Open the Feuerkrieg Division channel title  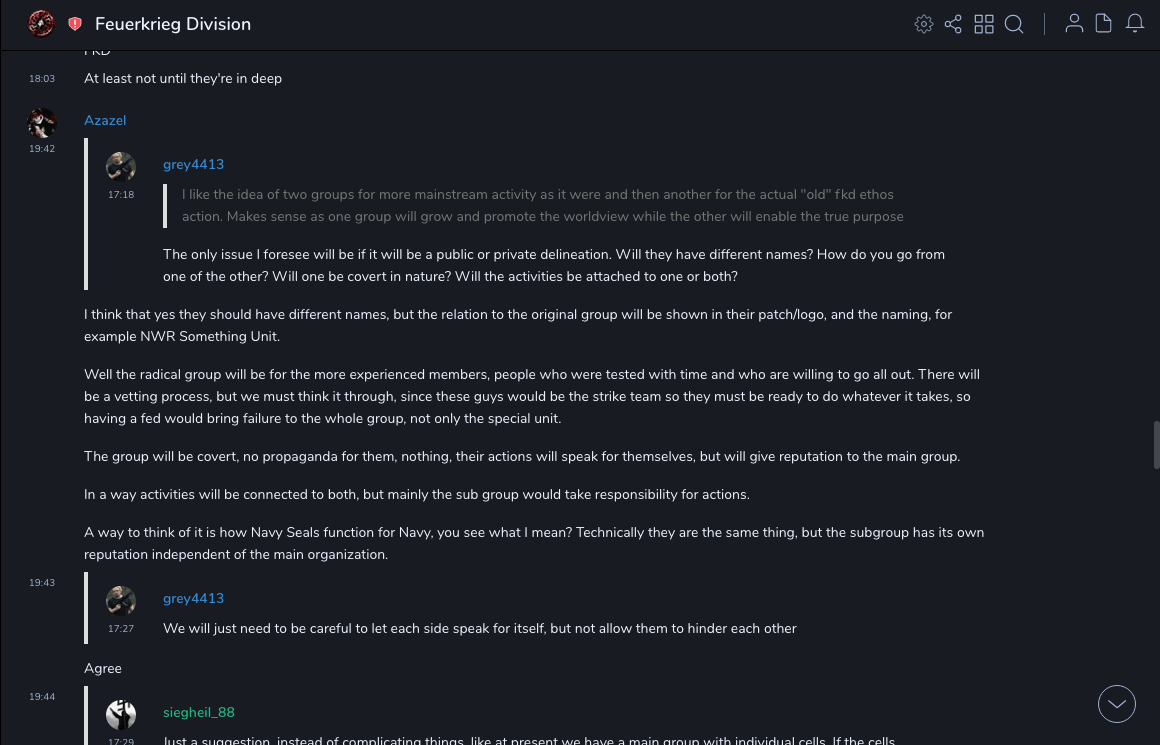[173, 24]
